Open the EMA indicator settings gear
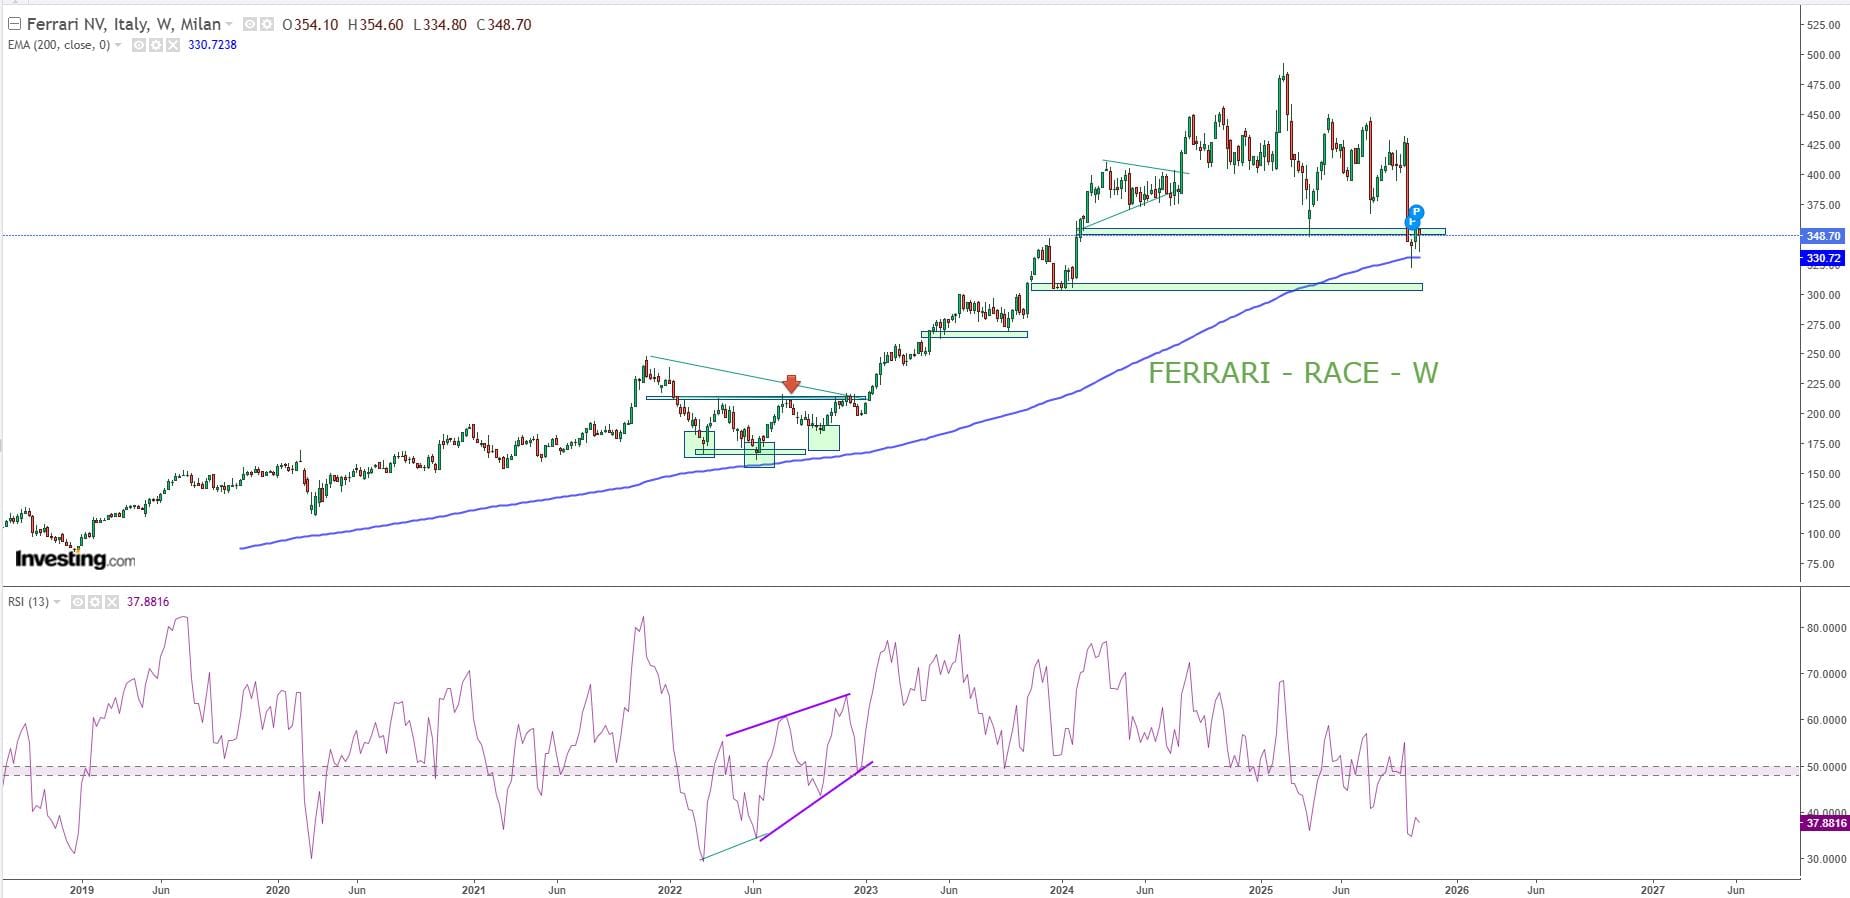The height and width of the screenshot is (898, 1850). [x=156, y=45]
